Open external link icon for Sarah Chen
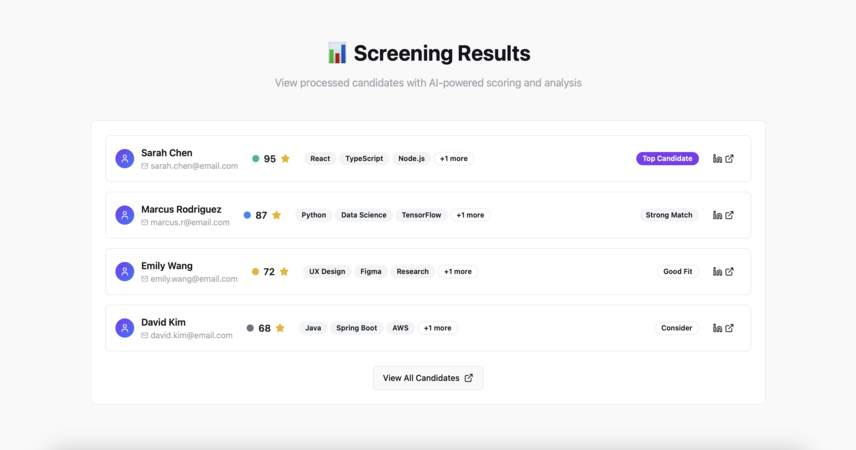Viewport: 856px width, 450px height. (729, 158)
